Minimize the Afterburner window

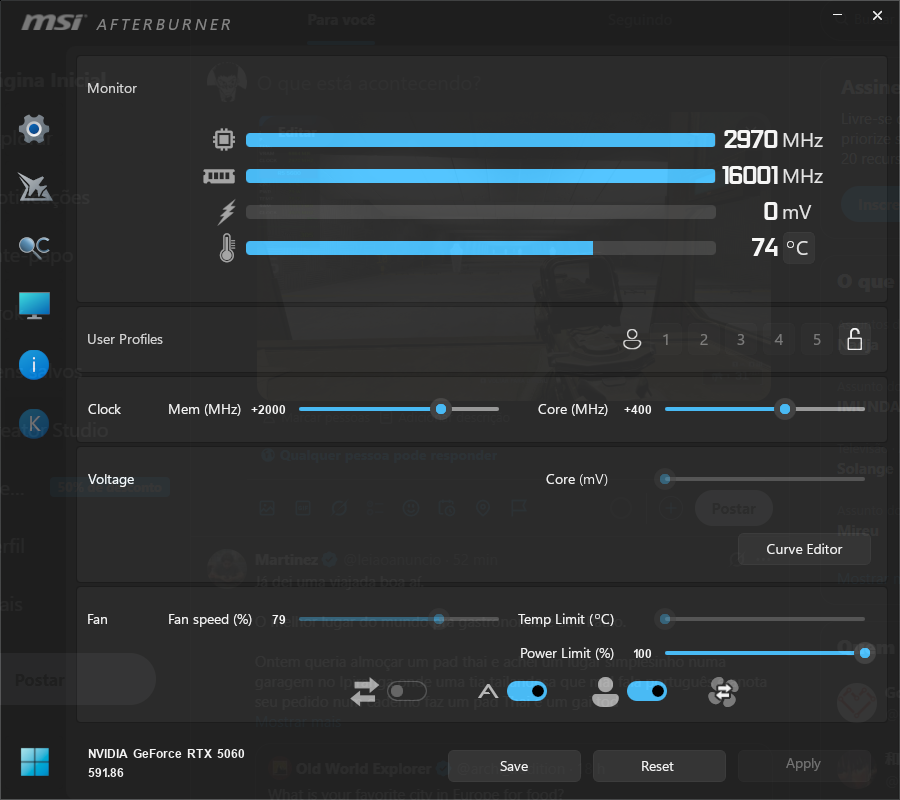837,15
